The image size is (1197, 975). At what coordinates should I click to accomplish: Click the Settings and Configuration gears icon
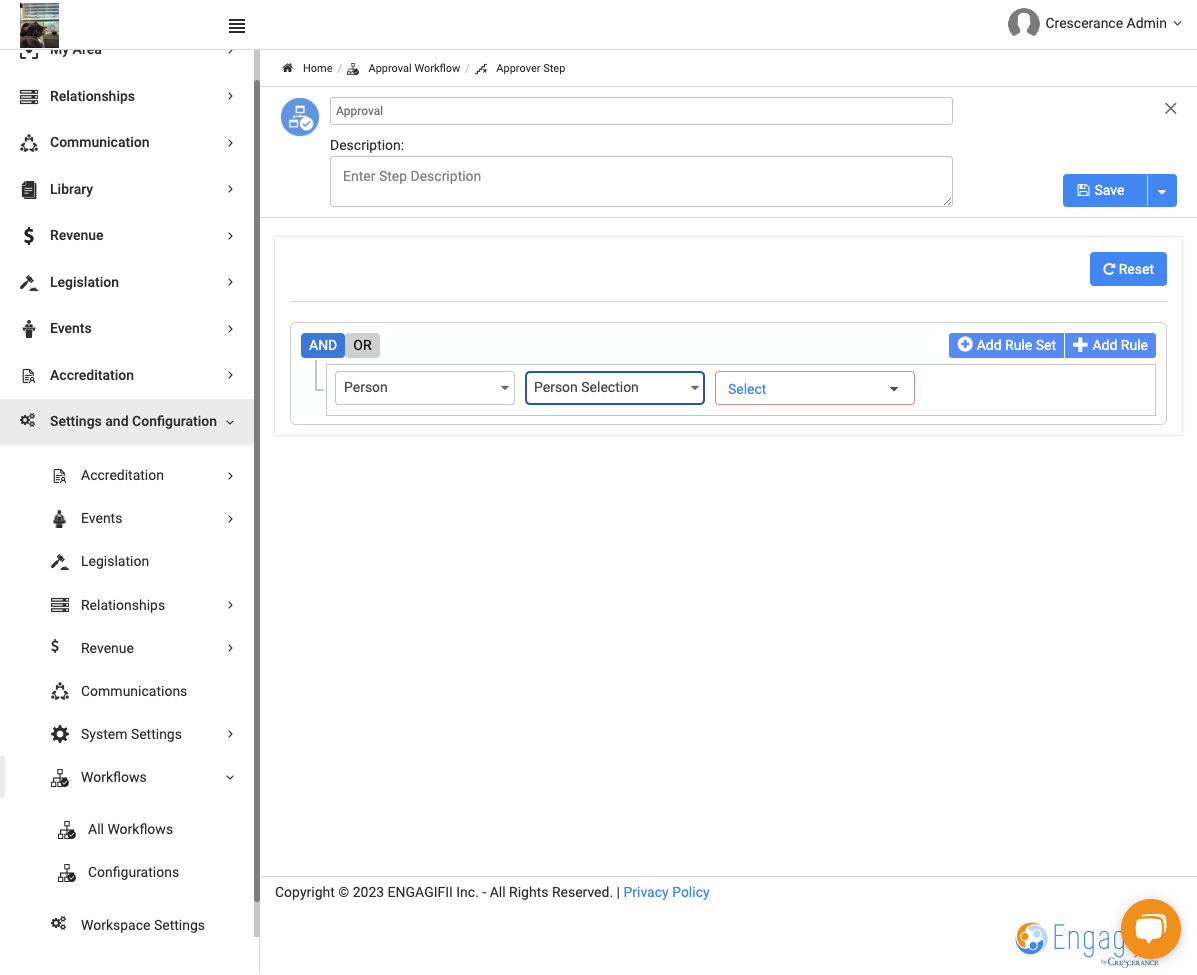(x=27, y=421)
